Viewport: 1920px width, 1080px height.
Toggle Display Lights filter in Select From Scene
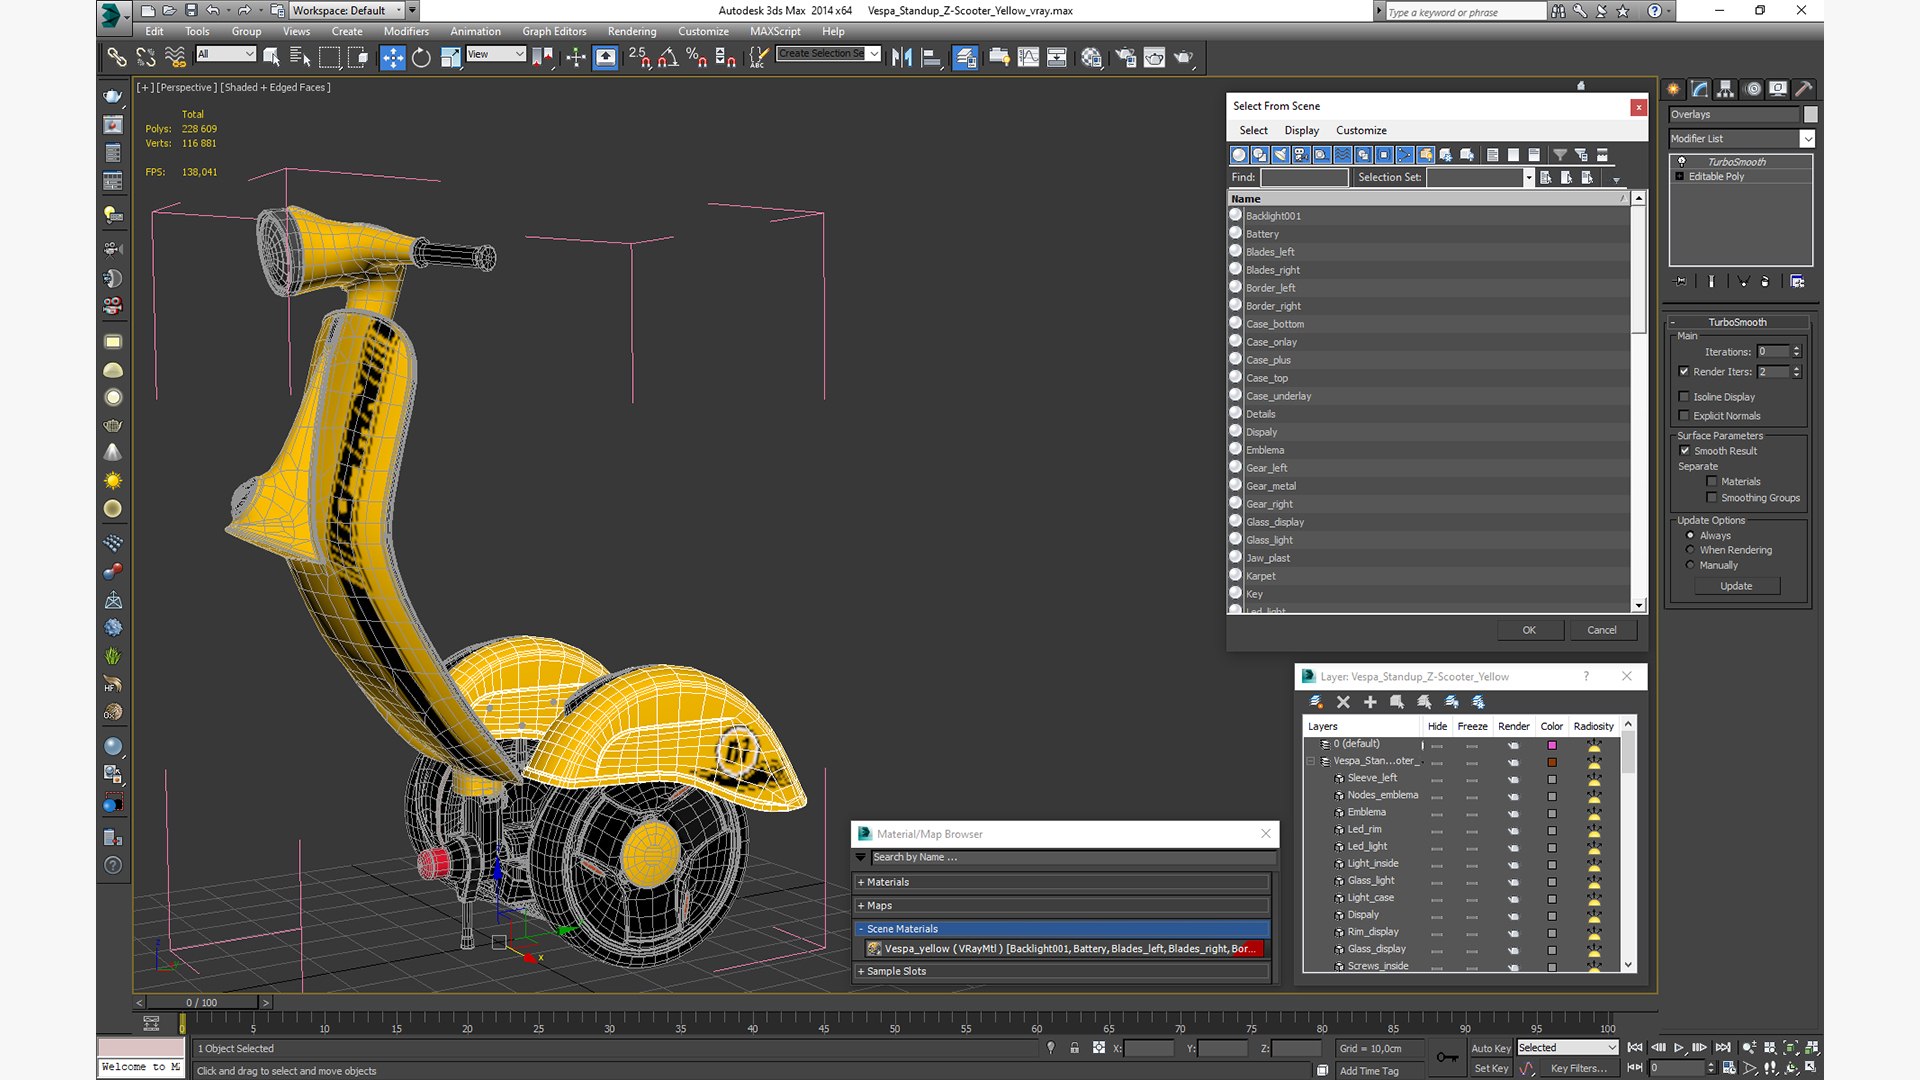pyautogui.click(x=1281, y=155)
